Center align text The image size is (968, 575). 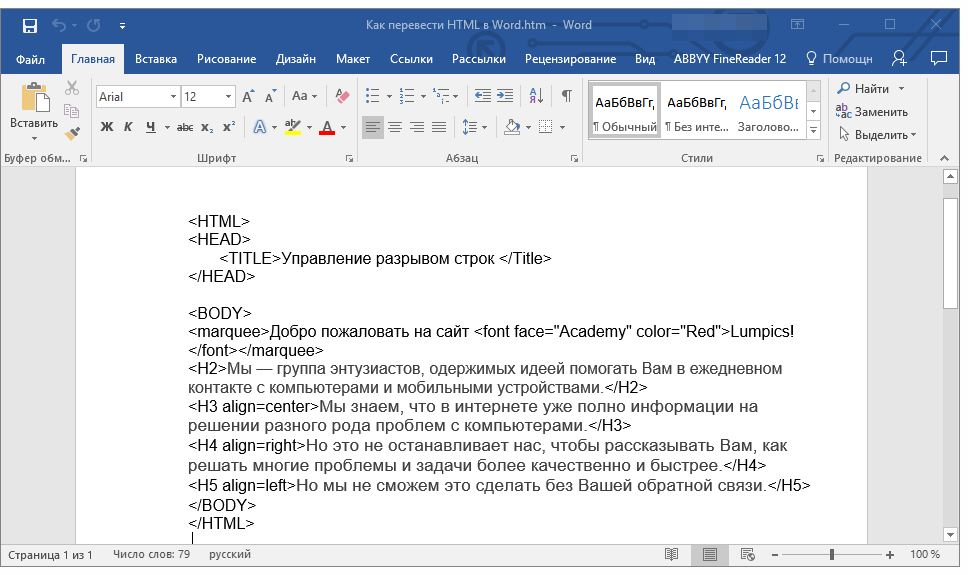click(395, 127)
